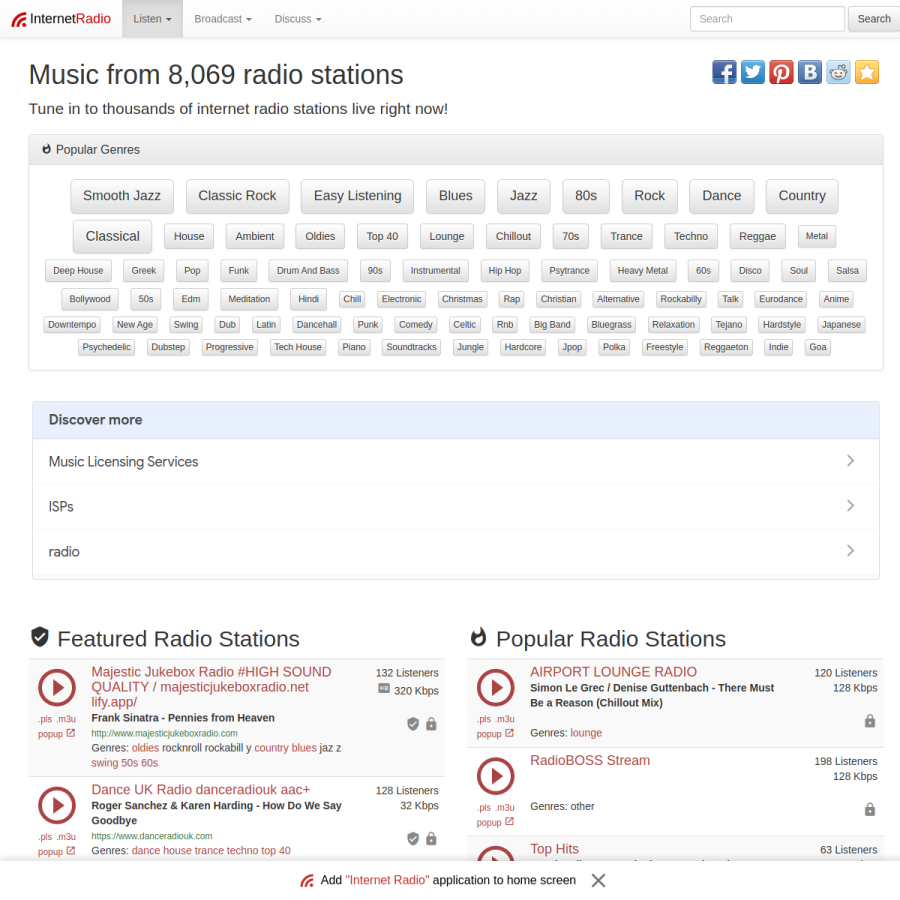Click lock icon on RadioBOSS Stream row
The width and height of the screenshot is (900, 900).
click(870, 809)
